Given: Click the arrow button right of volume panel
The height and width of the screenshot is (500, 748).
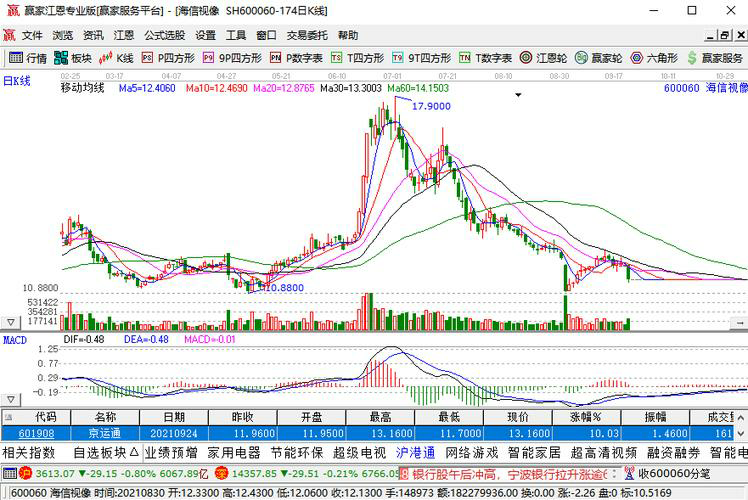Looking at the screenshot, I should (x=739, y=323).
